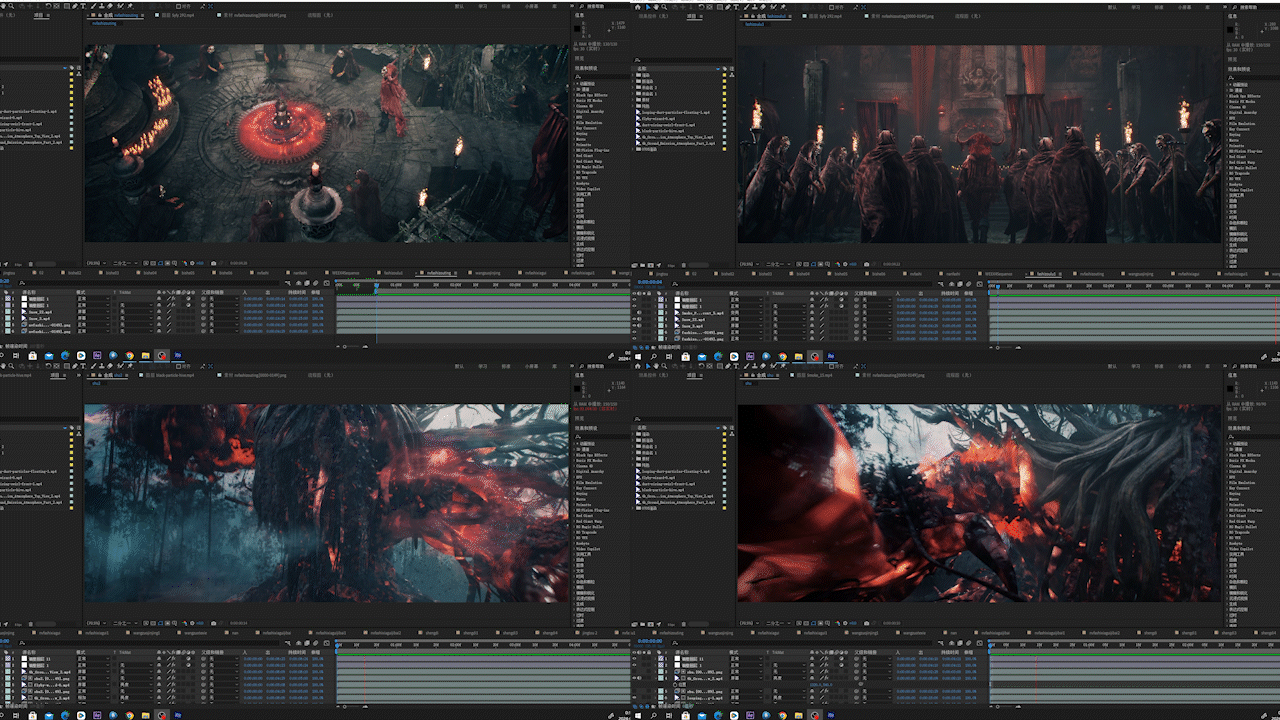Open 二分之一 resolution dropdown in burning roots viewer
The height and width of the screenshot is (720, 1280).
pyautogui.click(x=777, y=623)
